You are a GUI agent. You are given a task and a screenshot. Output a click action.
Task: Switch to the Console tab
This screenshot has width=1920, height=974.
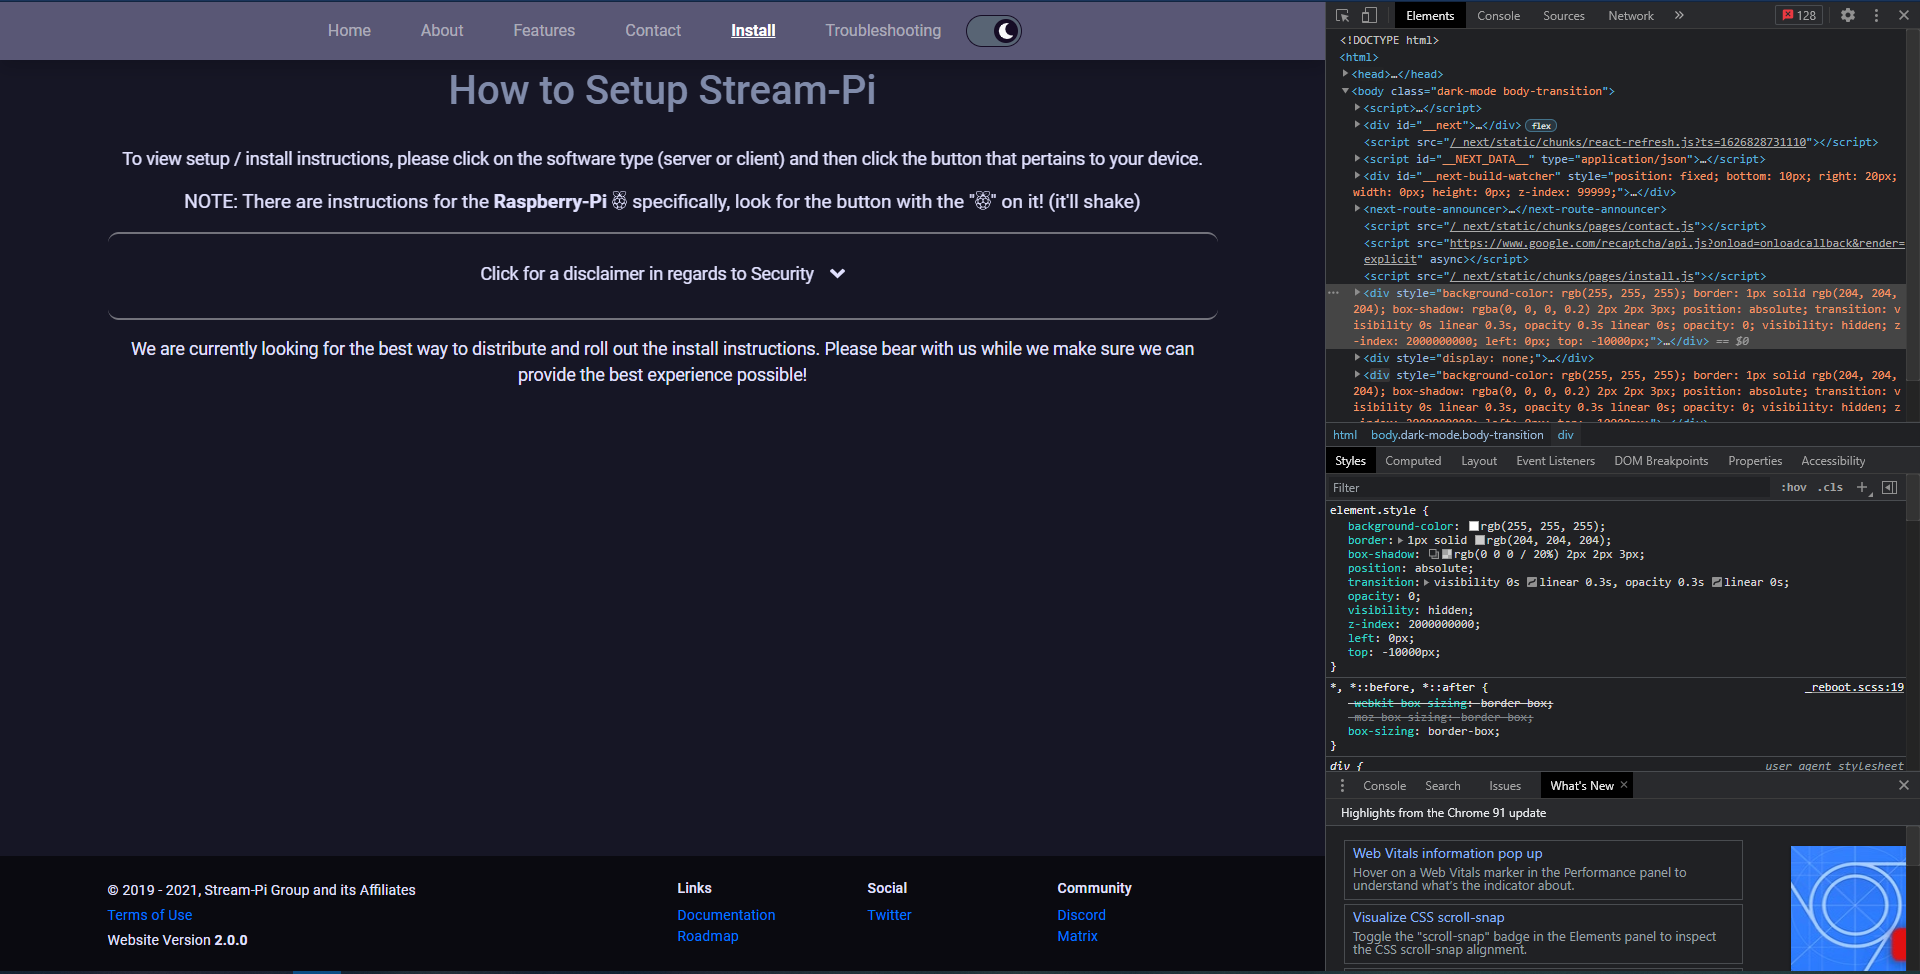click(x=1498, y=15)
